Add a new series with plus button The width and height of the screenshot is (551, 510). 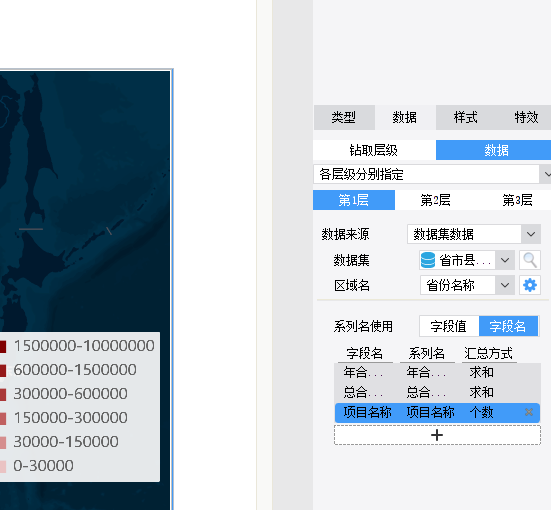[x=437, y=435]
